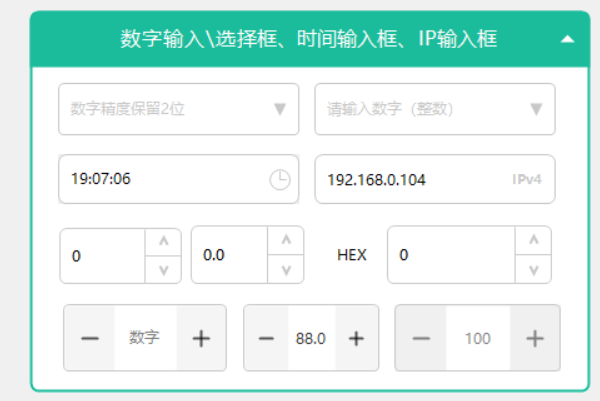Open the 数字精度保留2位 dropdown arrow
Image resolution: width=600 pixels, height=401 pixels.
coord(280,109)
